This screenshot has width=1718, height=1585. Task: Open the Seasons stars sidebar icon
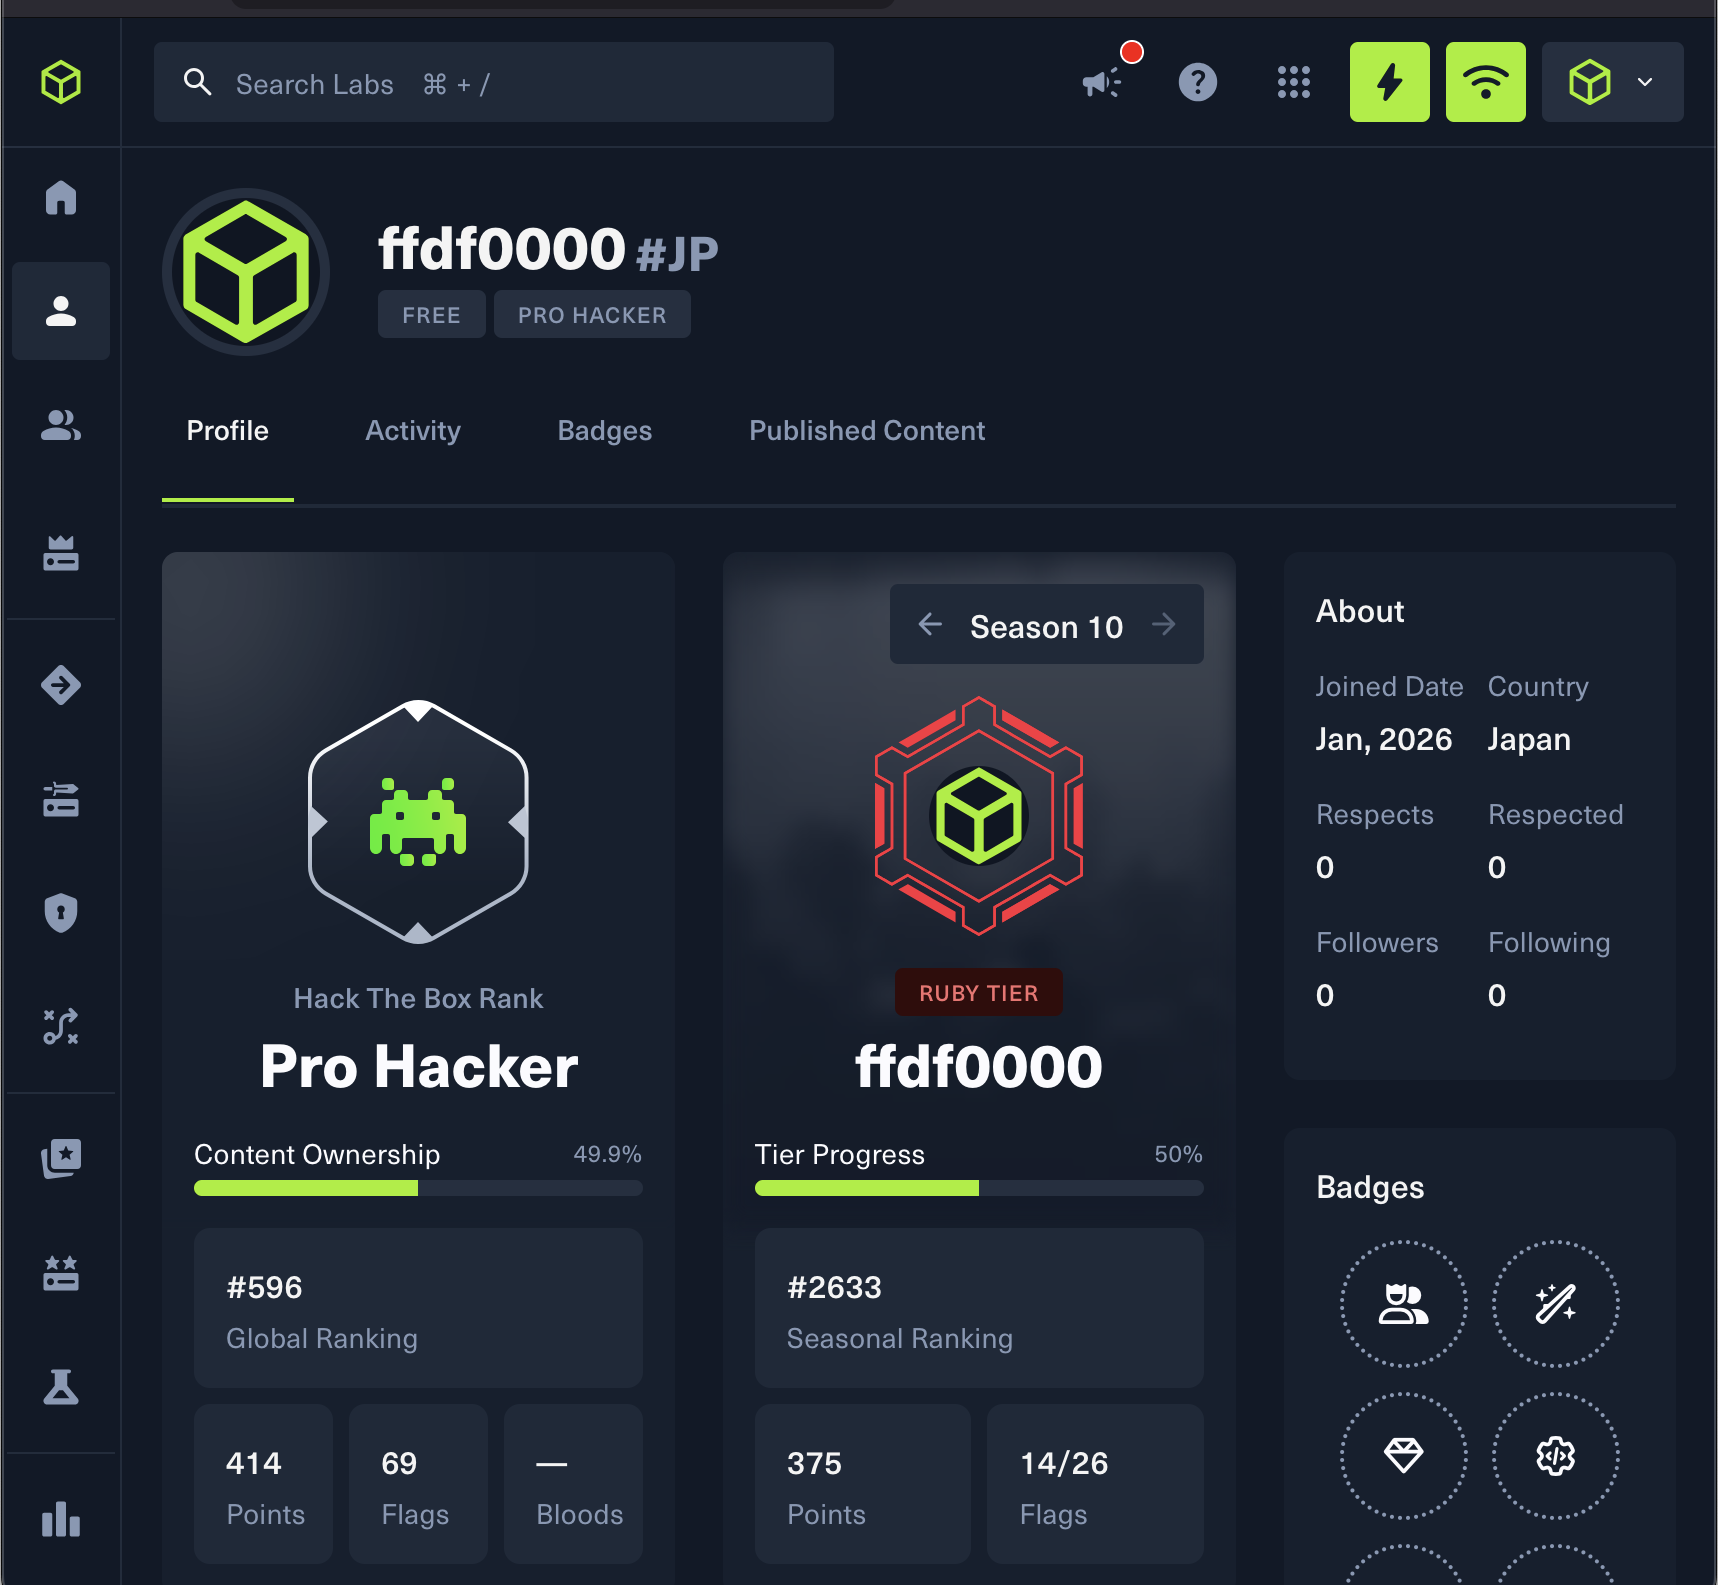pos(61,1273)
